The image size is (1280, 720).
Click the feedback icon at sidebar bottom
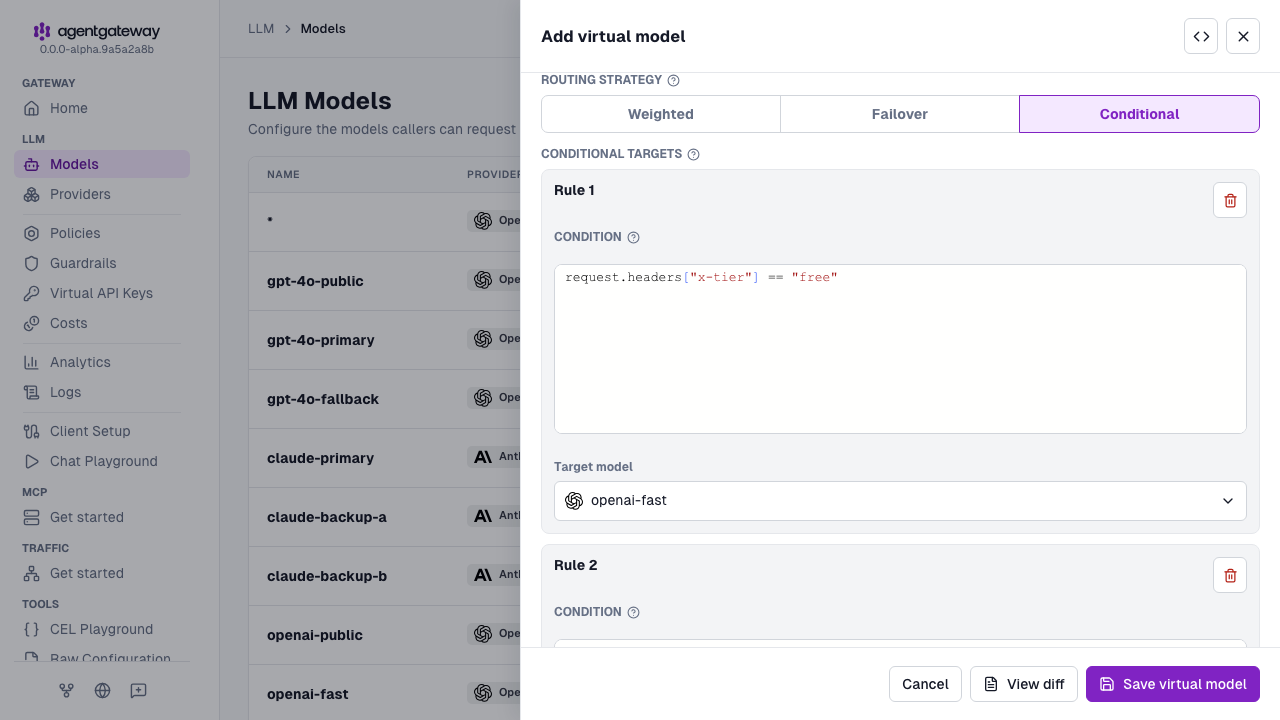tap(138, 690)
